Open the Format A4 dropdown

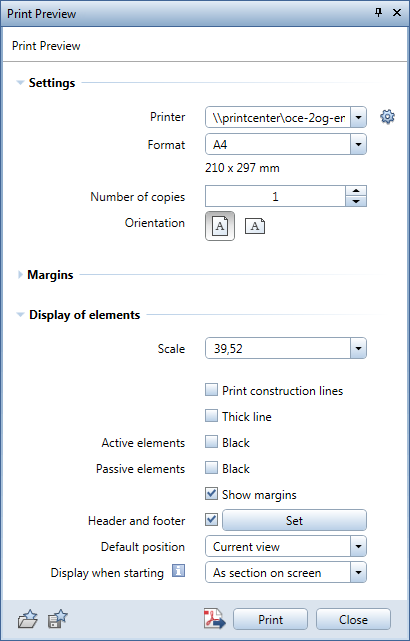358,144
